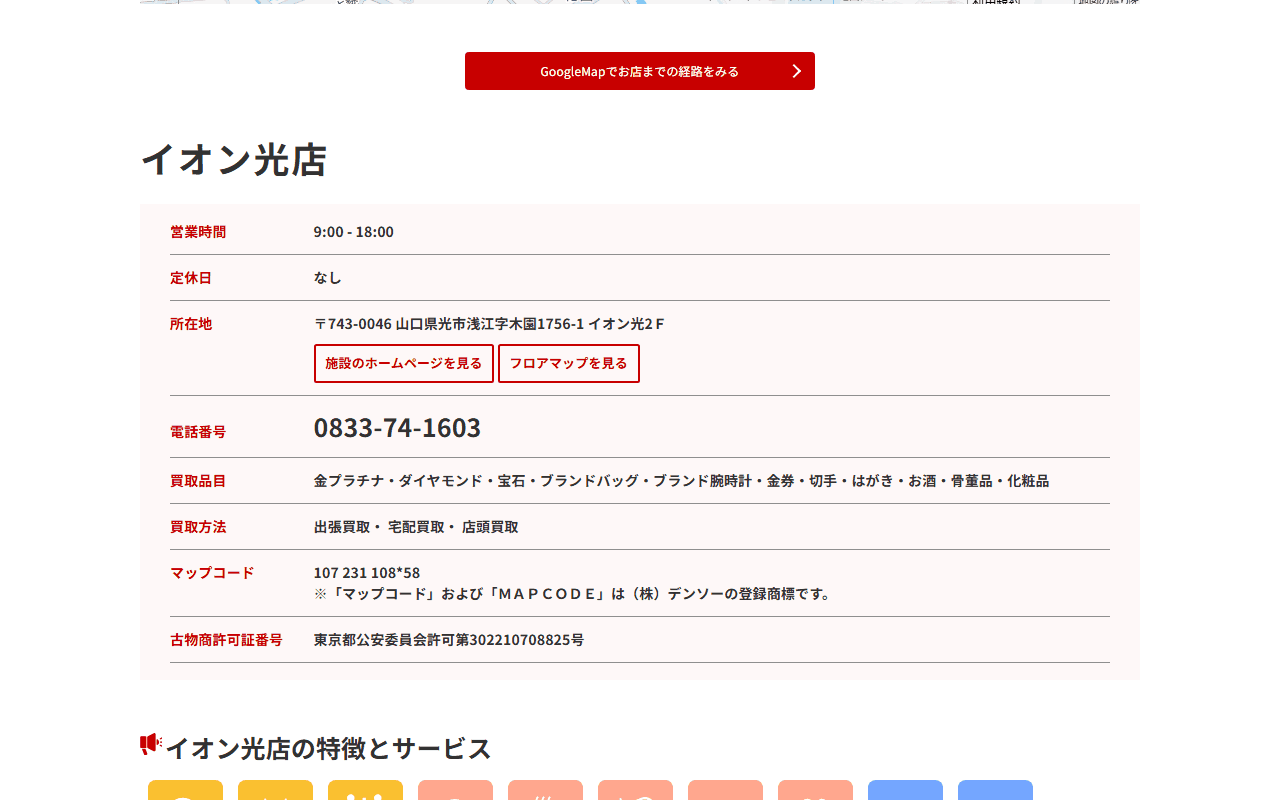Click the イオン光店の特徴とサービス section heading
Image resolution: width=1280 pixels, height=800 pixels.
pyautogui.click(x=328, y=748)
